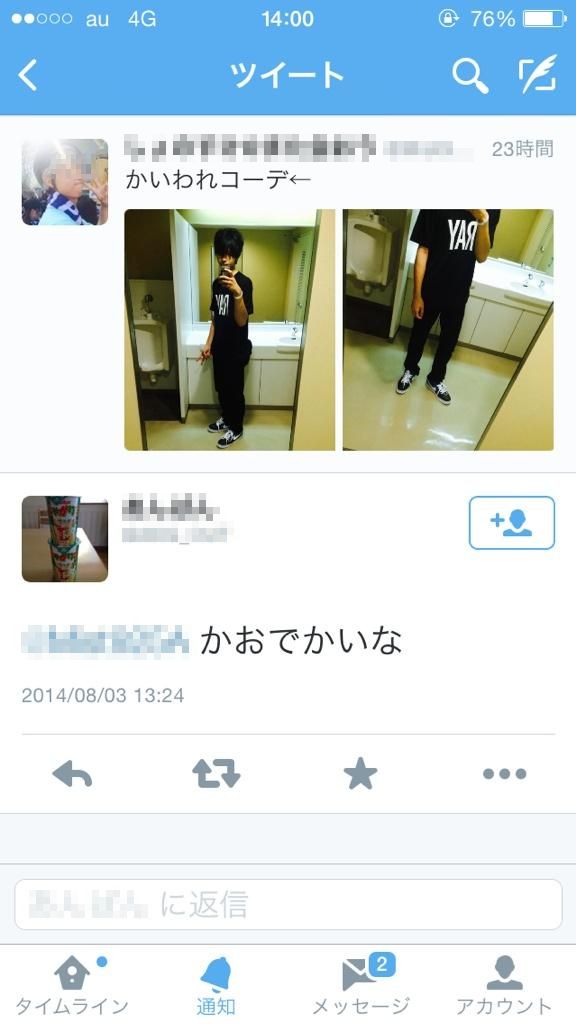Open メッセージ tab with badge
The height and width of the screenshot is (1024, 576).
click(360, 986)
